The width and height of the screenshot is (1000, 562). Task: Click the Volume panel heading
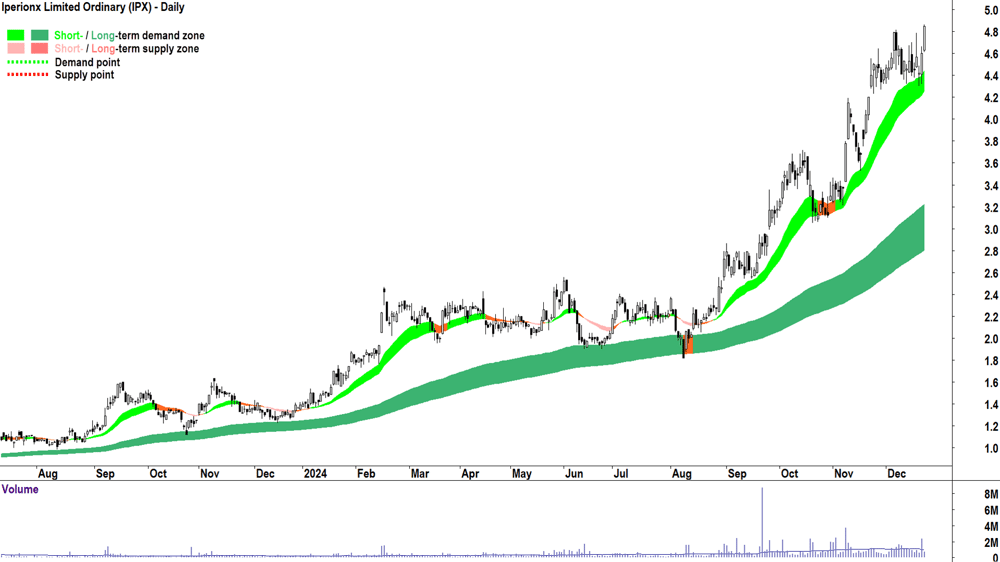20,489
